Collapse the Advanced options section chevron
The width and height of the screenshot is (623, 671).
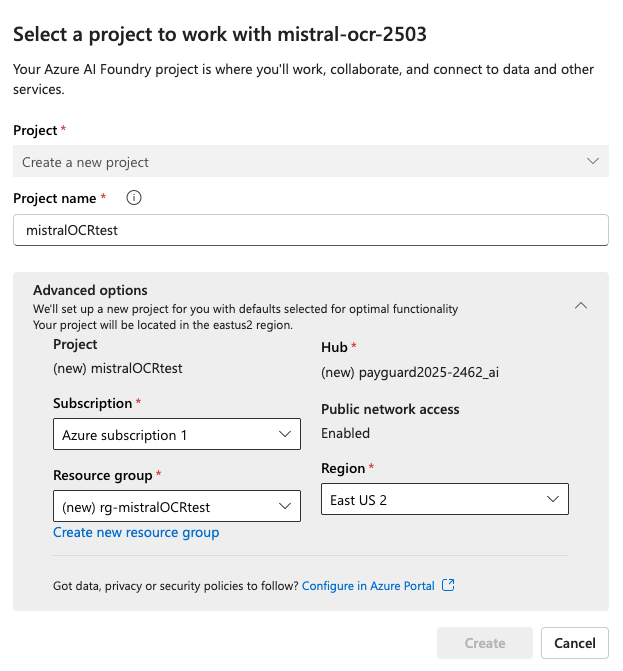(x=581, y=306)
